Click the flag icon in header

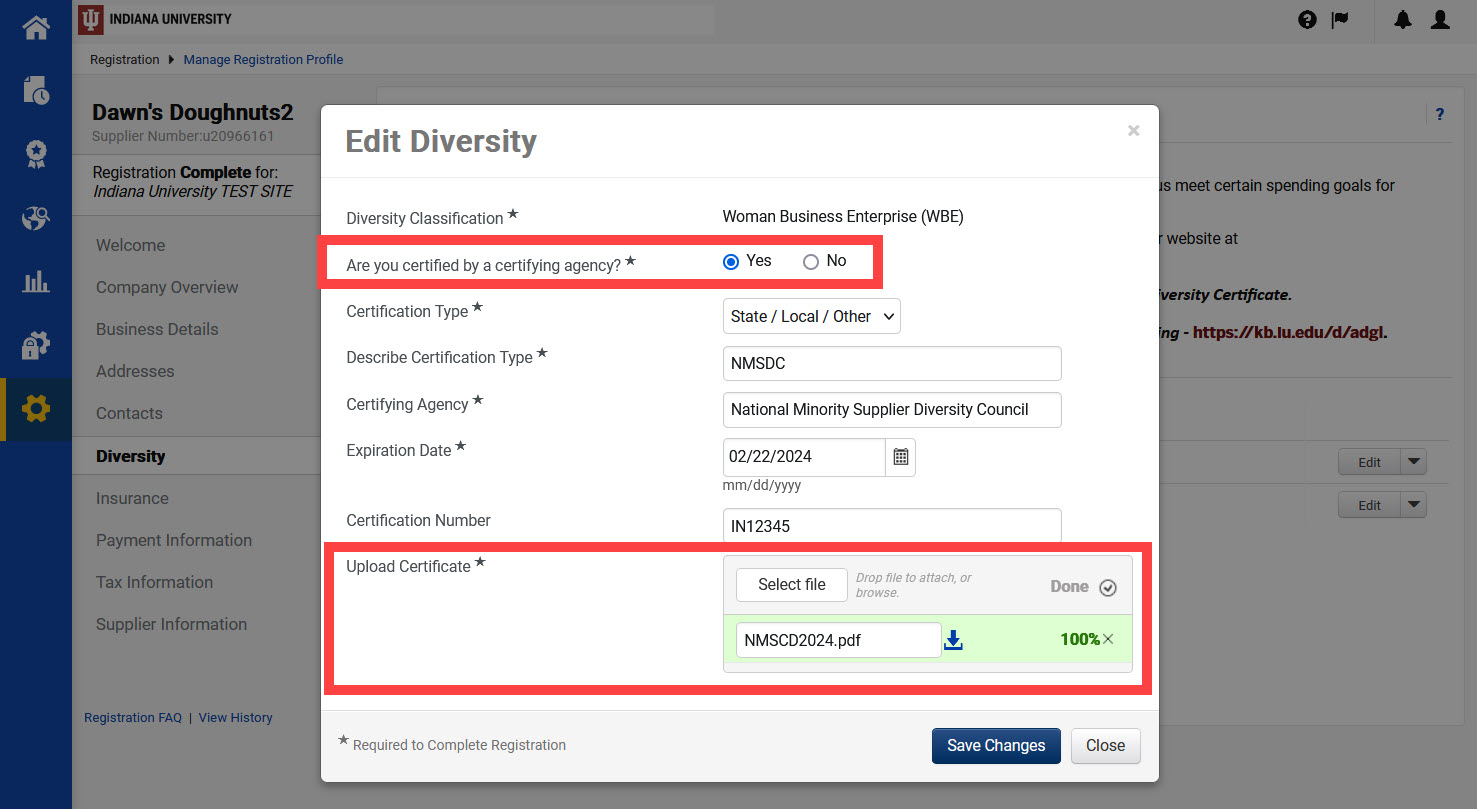(1340, 19)
